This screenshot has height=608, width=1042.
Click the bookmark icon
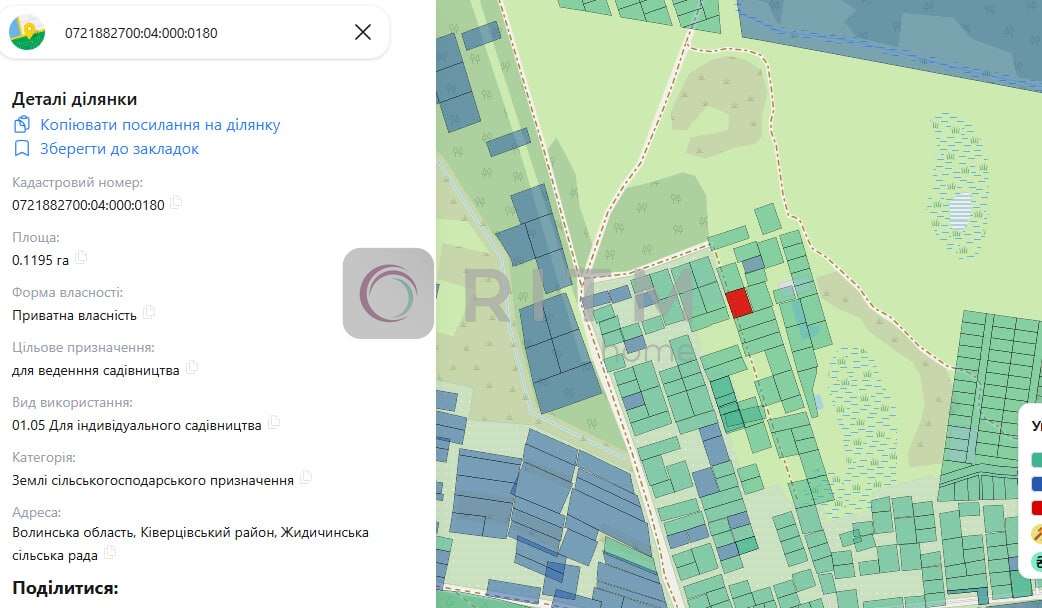[x=22, y=149]
